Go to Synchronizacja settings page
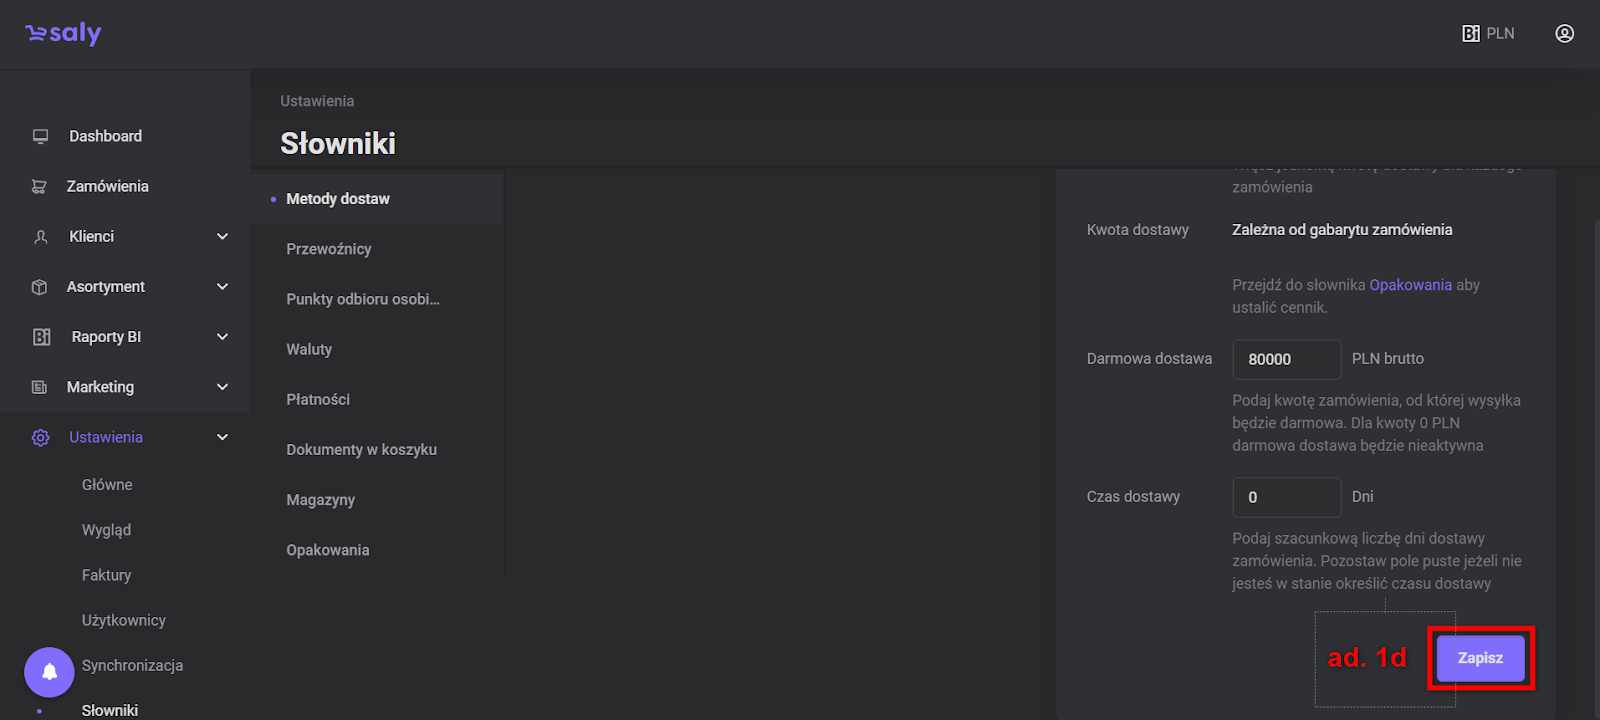The height and width of the screenshot is (720, 1600). tap(132, 665)
